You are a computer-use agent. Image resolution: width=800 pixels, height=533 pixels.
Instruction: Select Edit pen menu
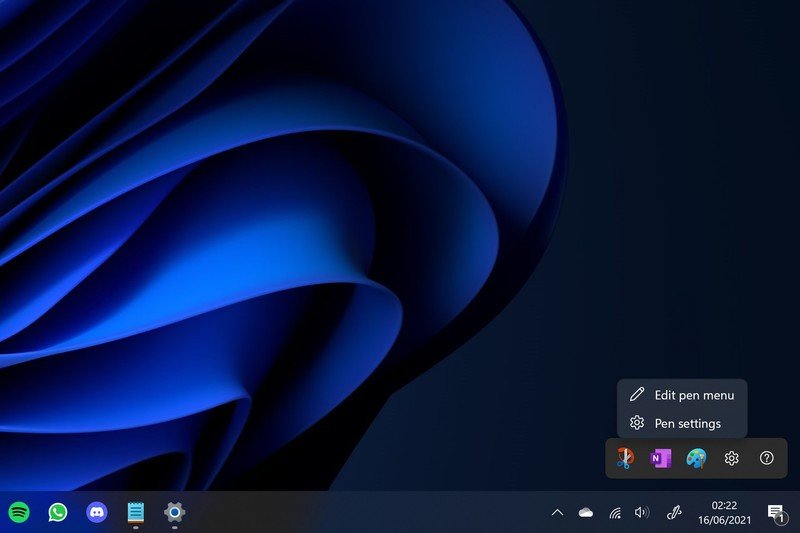(682, 395)
